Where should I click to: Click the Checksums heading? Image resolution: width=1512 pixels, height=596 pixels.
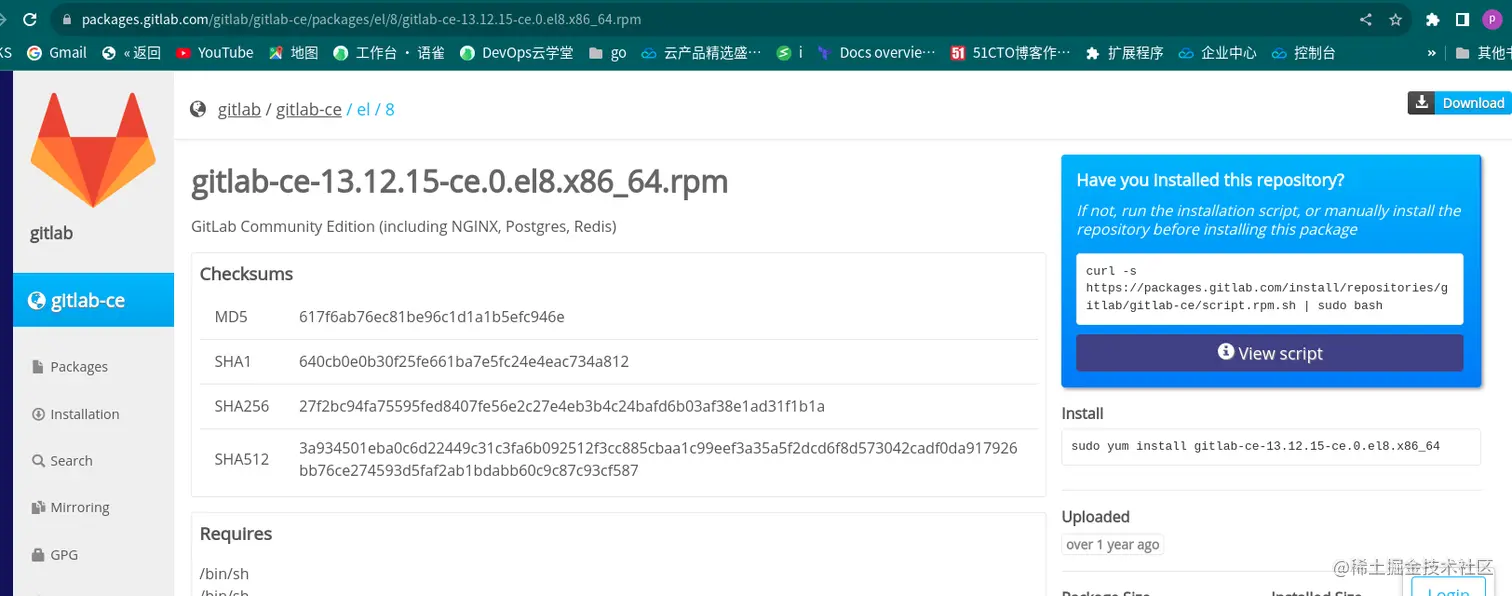(246, 274)
